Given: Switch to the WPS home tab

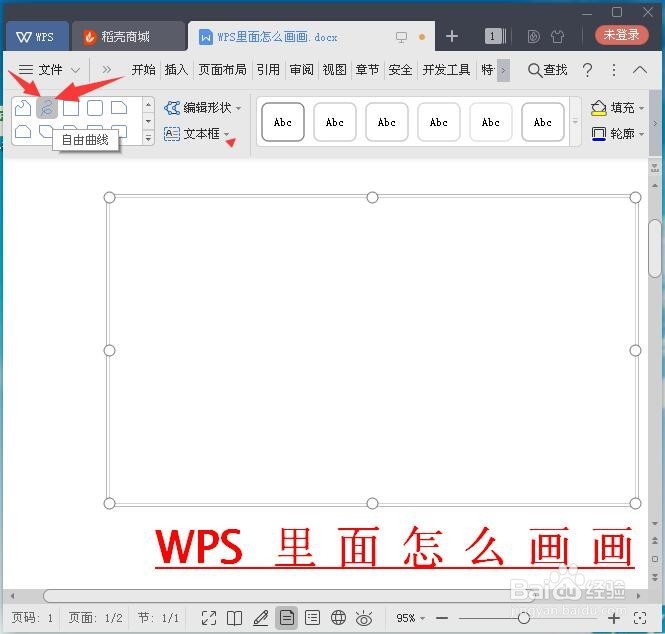Looking at the screenshot, I should click(x=36, y=37).
